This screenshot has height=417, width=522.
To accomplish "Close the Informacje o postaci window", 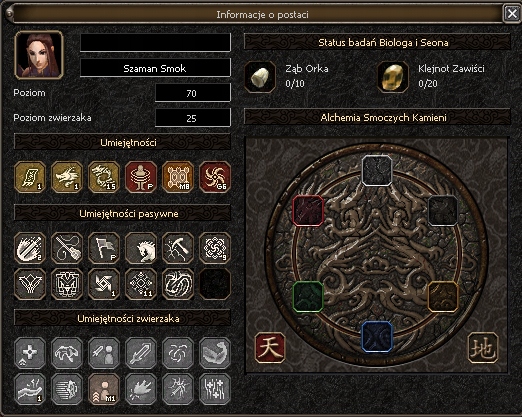I will 512,14.
